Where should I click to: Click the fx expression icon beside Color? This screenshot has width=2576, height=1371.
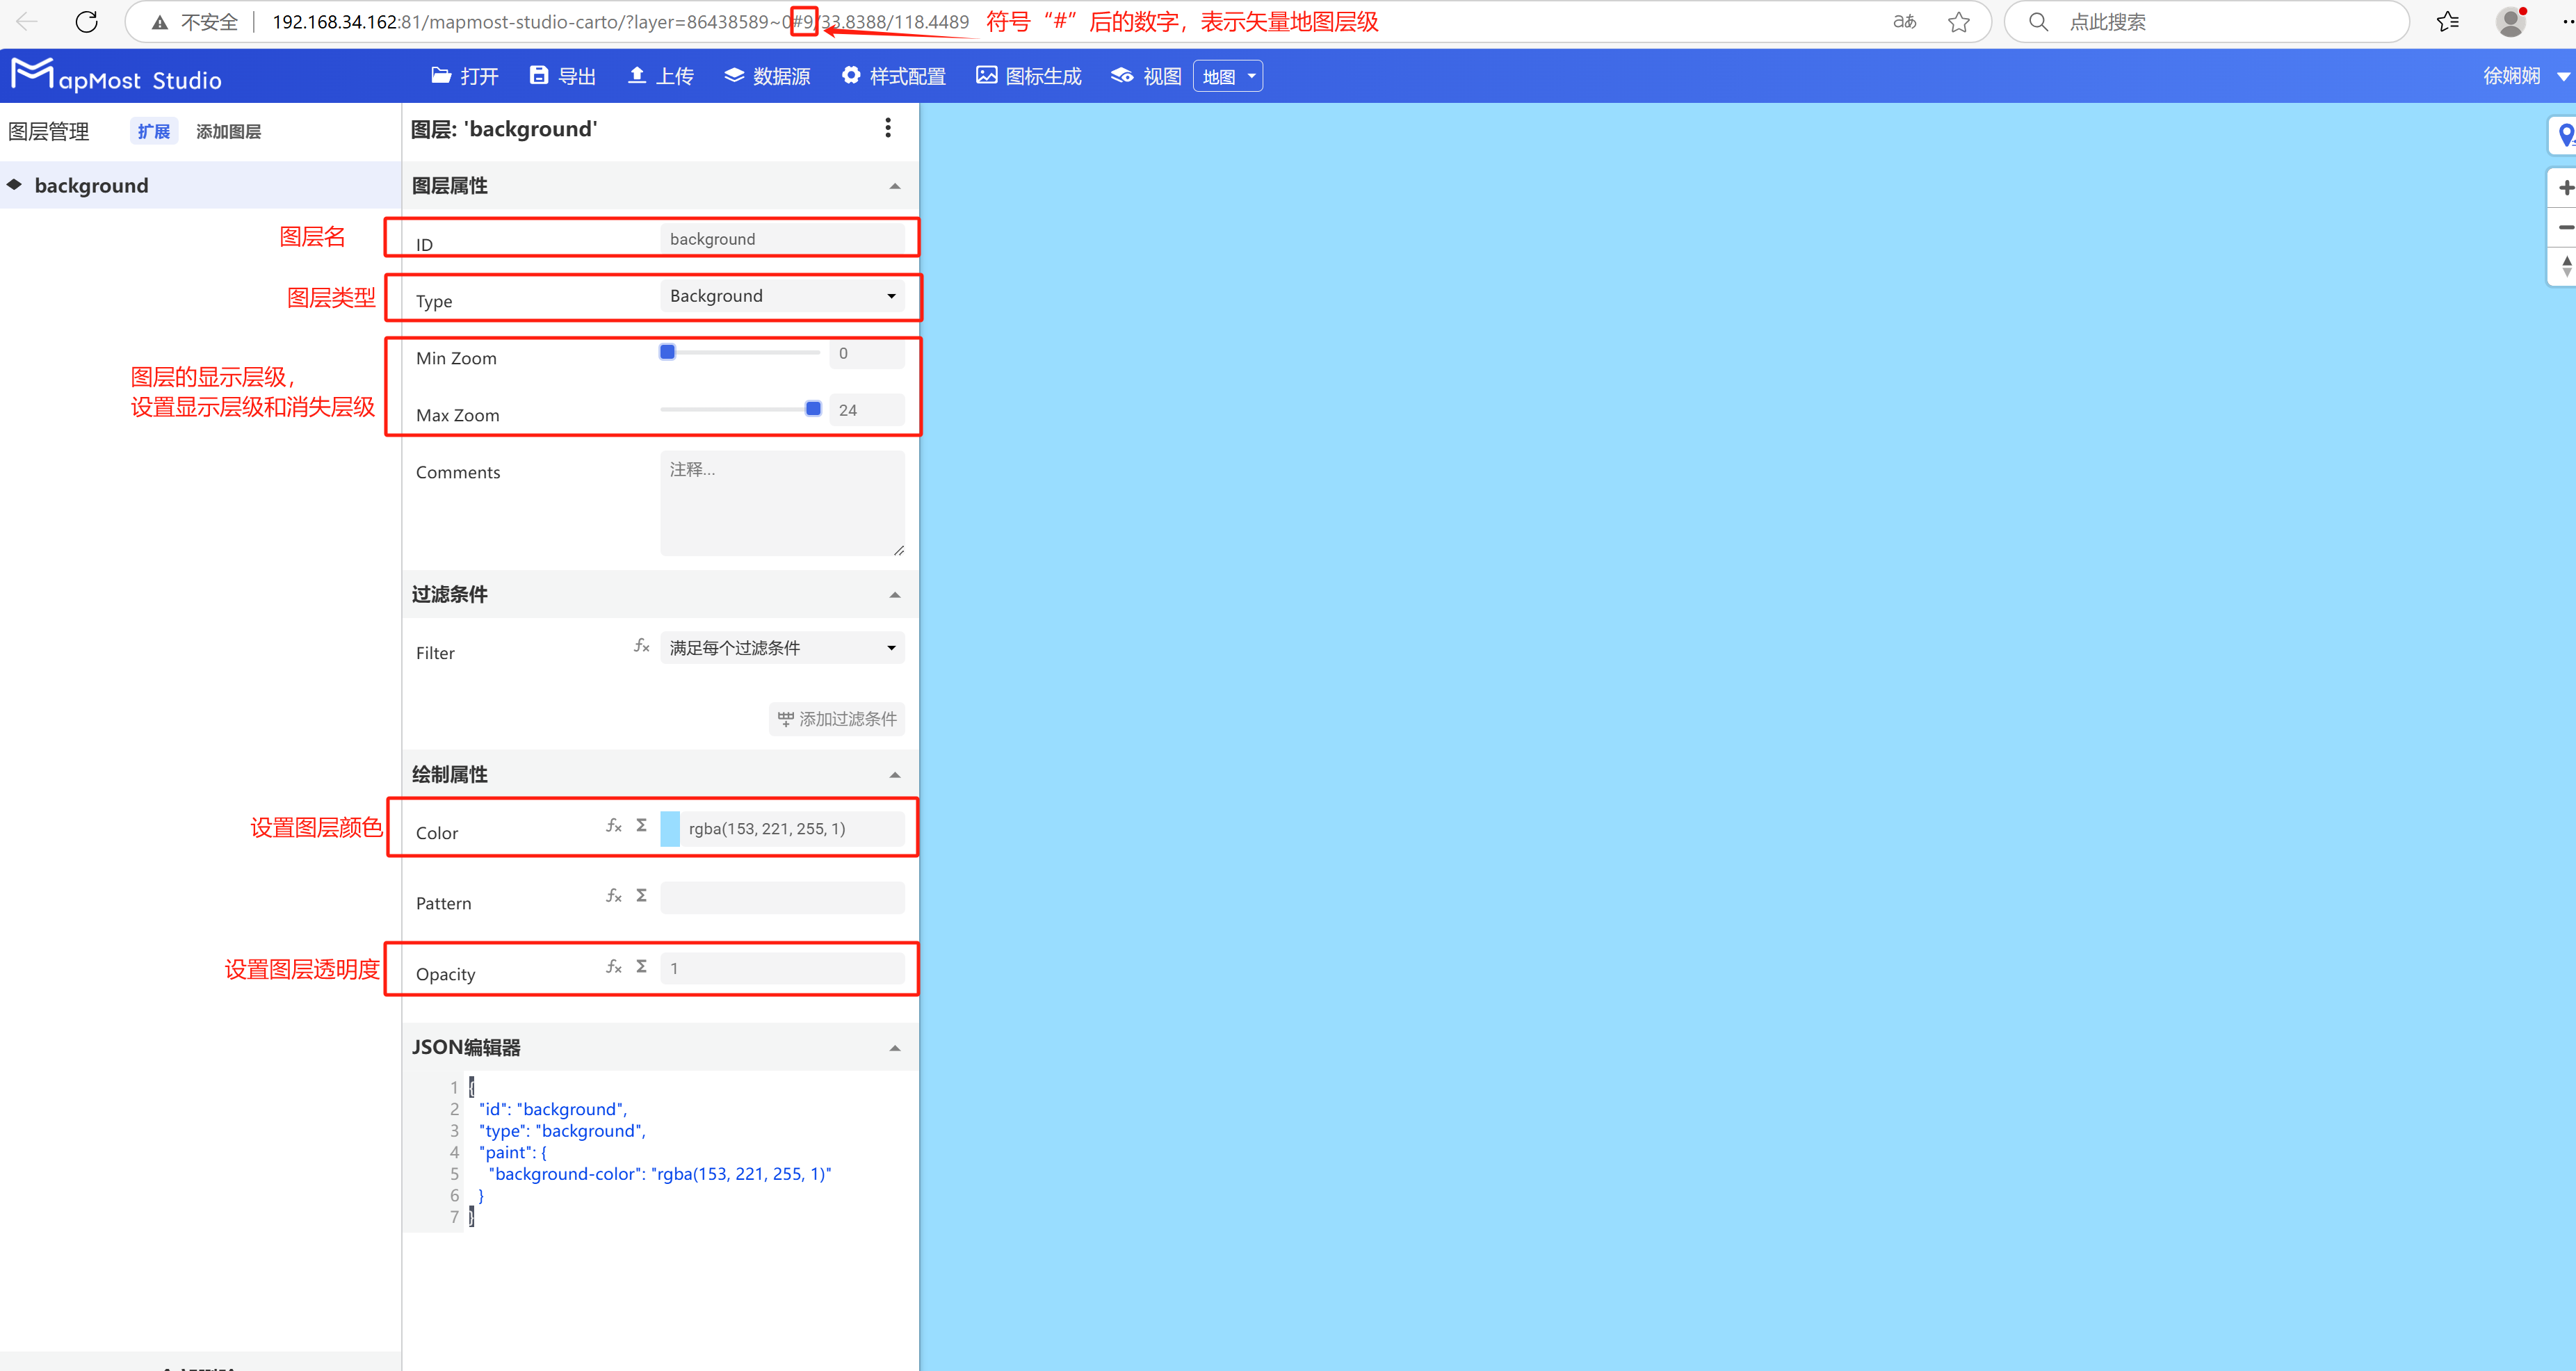click(613, 826)
